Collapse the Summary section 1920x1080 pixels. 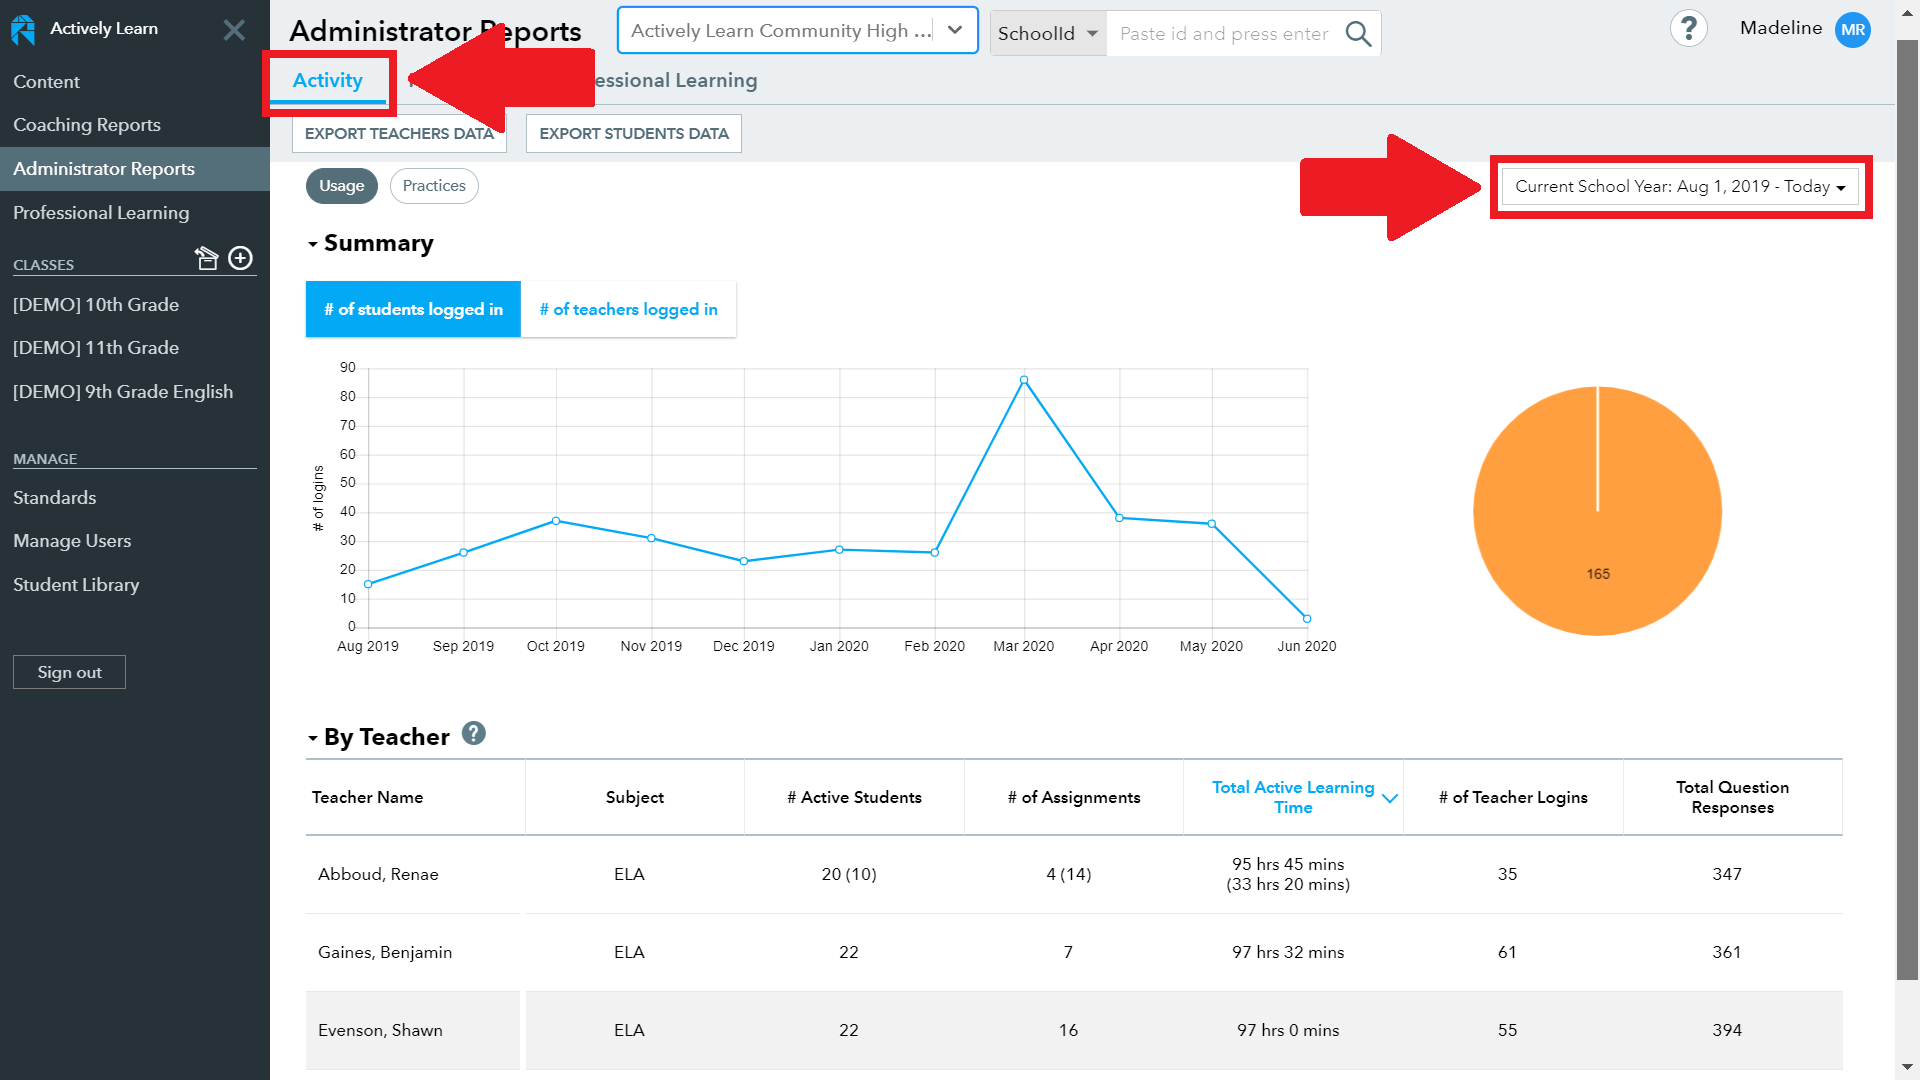(x=313, y=243)
